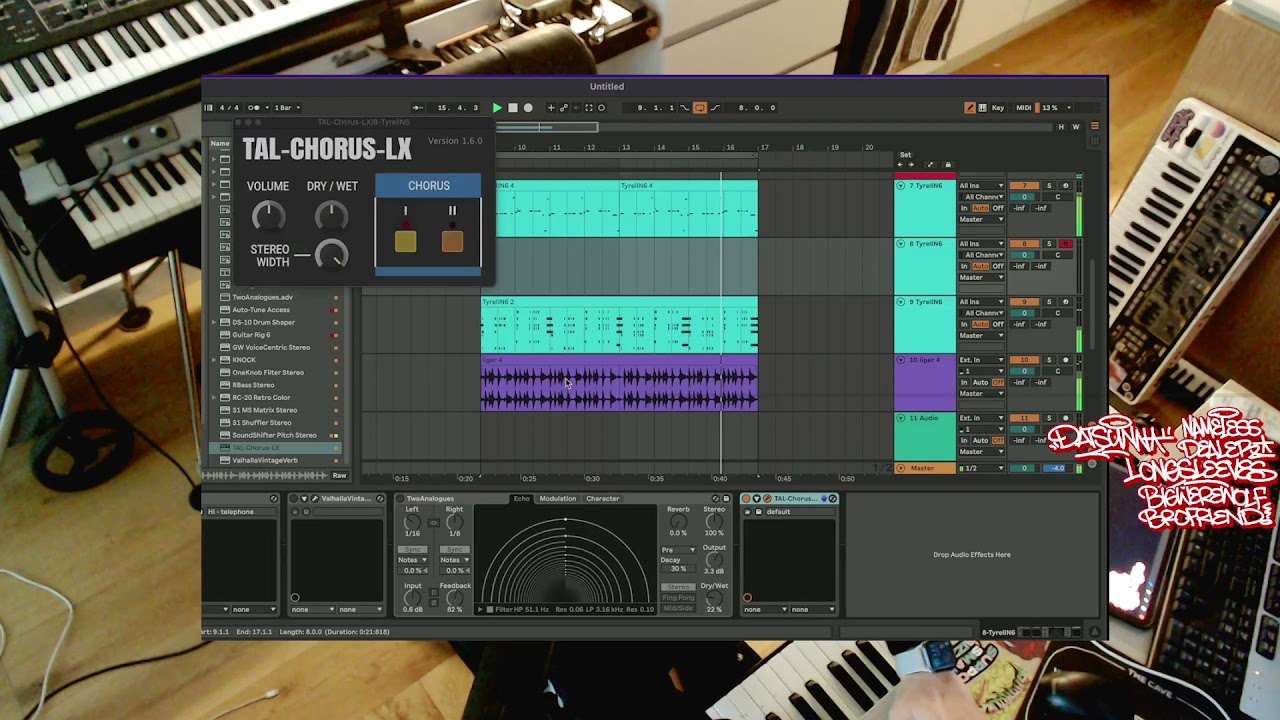Switch to the Modulation tab
This screenshot has width=1280, height=720.
pos(557,498)
